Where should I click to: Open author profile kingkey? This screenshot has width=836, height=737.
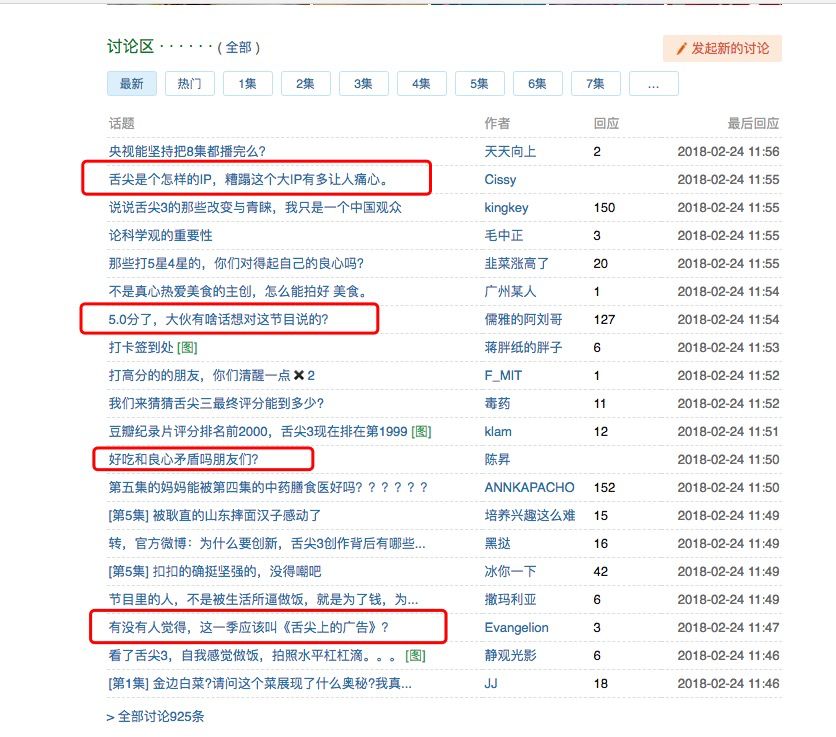(x=507, y=207)
